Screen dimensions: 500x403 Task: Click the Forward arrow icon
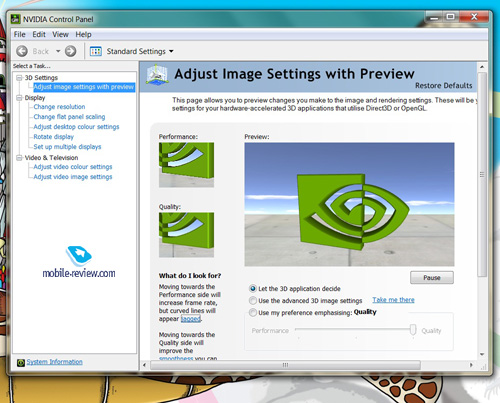tap(70, 51)
